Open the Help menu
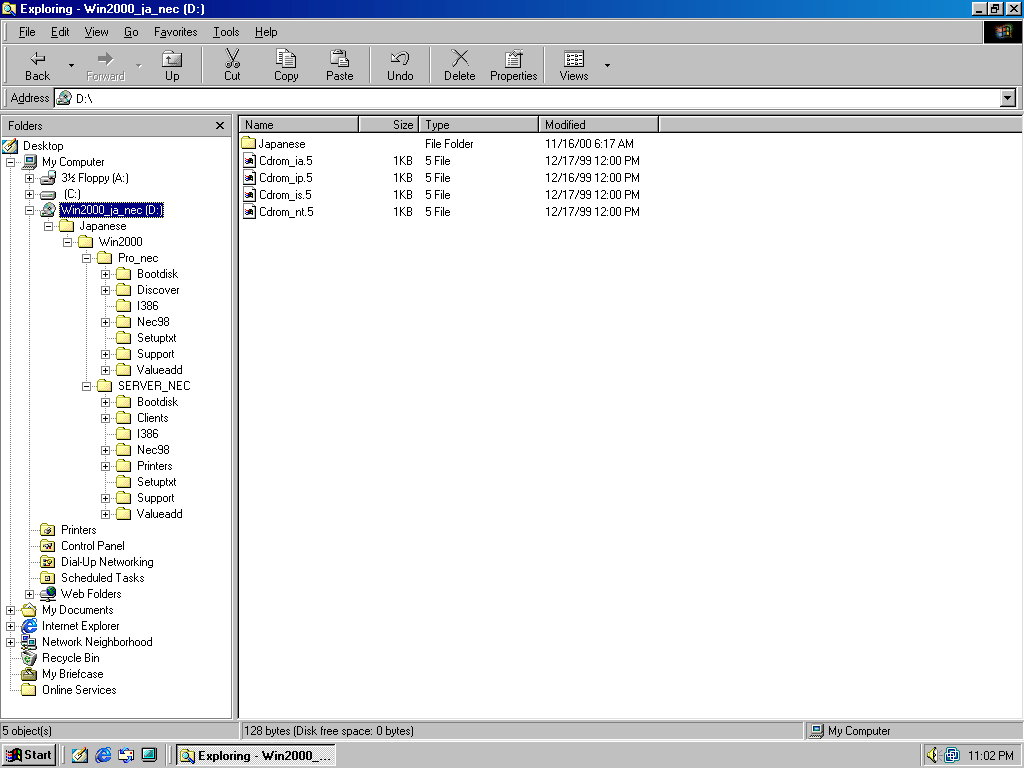Screen dimensions: 1024x768 266,32
